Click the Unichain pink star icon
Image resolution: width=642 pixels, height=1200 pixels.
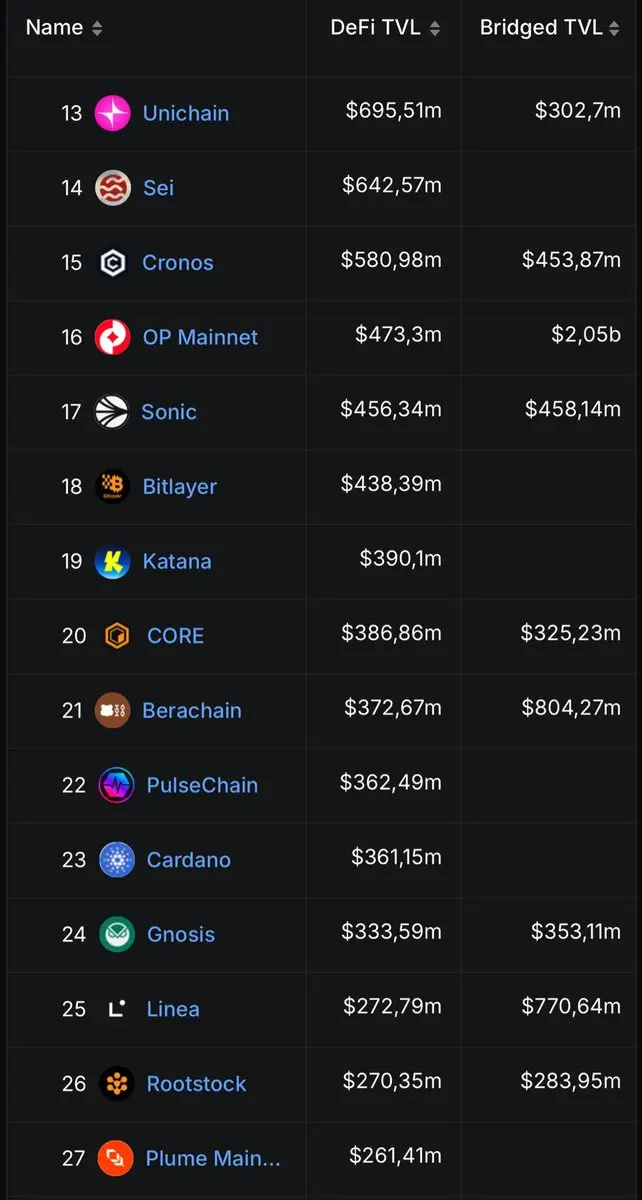point(112,113)
